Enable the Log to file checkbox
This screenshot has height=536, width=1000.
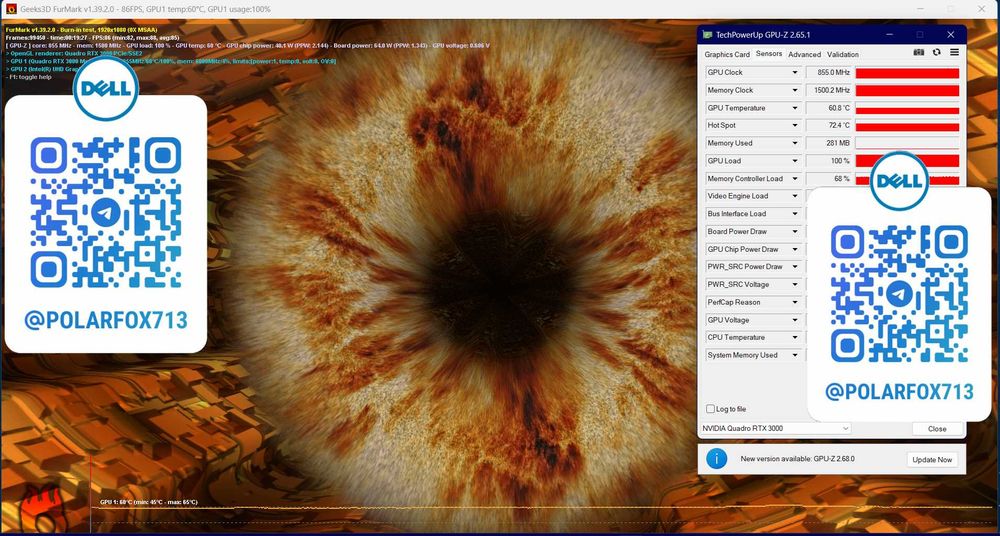pos(710,409)
